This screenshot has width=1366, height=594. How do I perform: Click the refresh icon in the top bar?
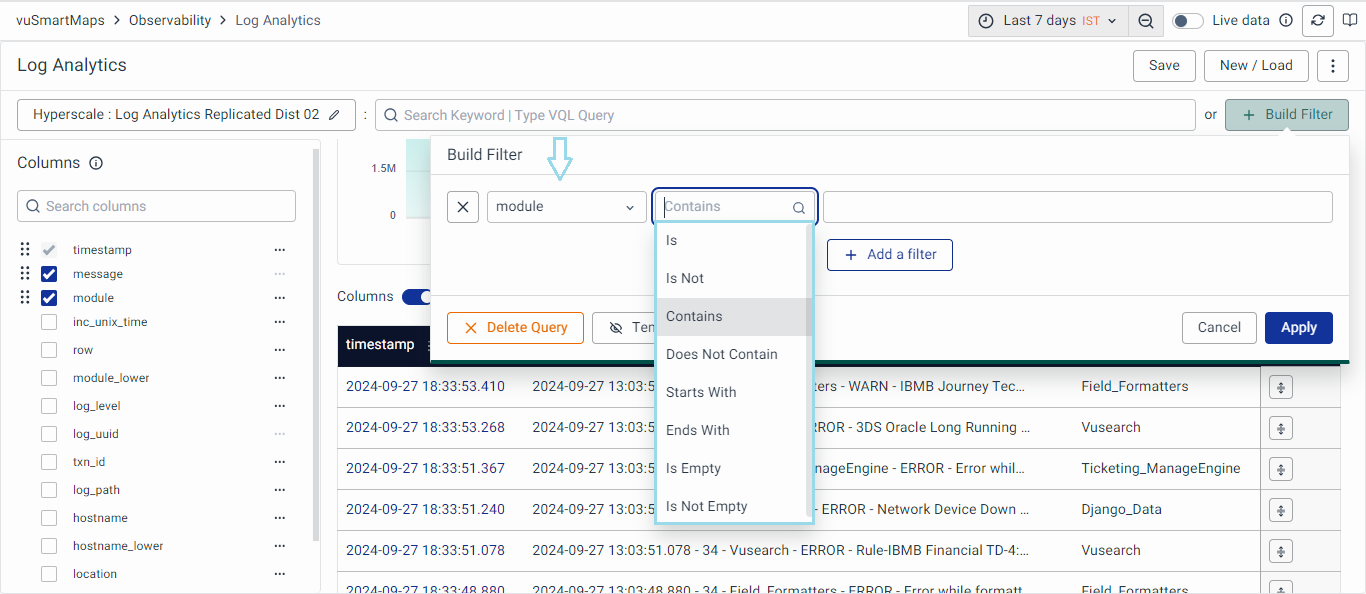[x=1318, y=21]
